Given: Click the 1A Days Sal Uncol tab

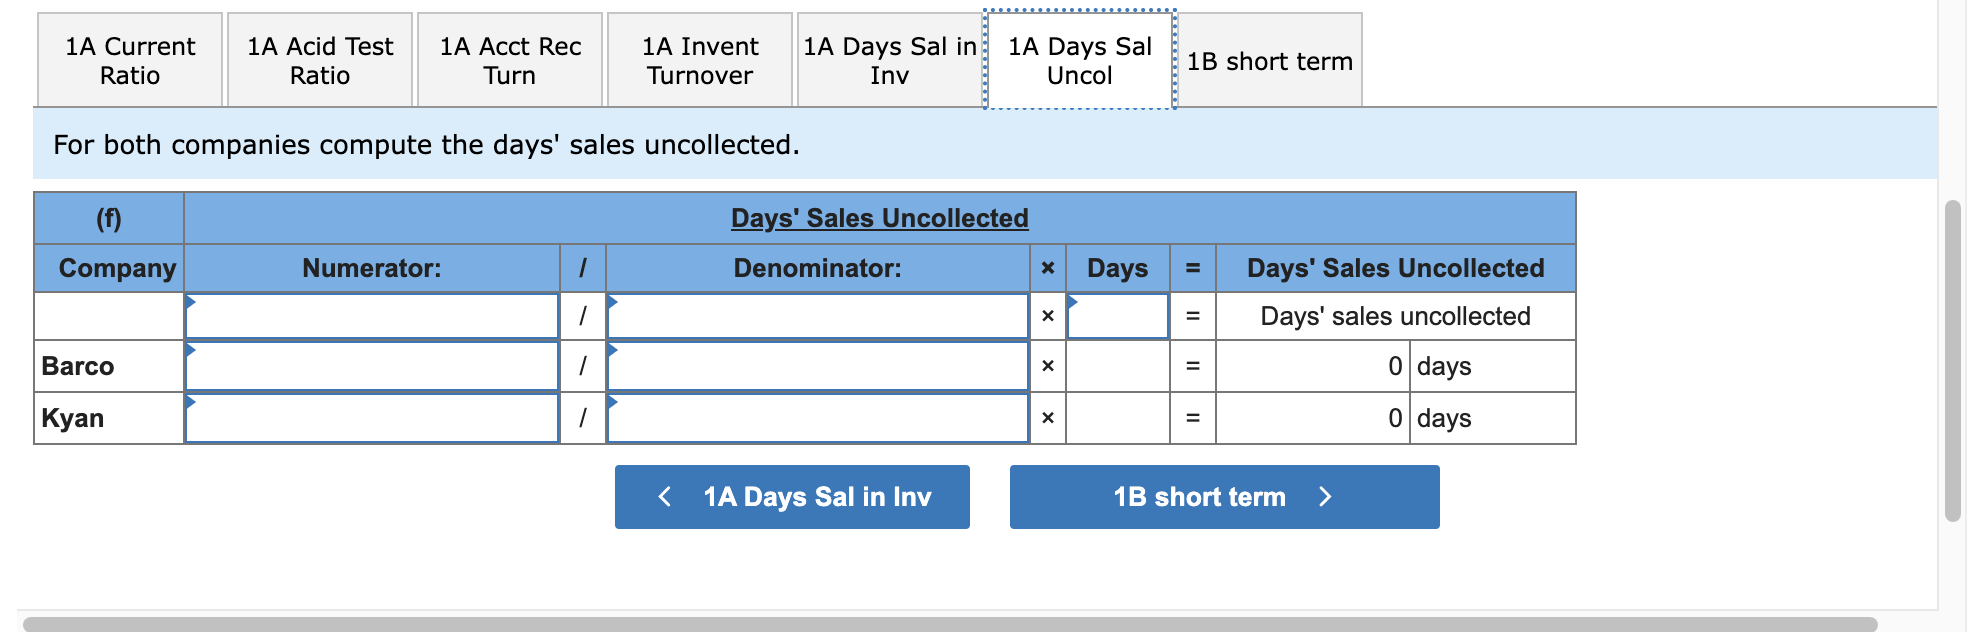Looking at the screenshot, I should 1080,60.
